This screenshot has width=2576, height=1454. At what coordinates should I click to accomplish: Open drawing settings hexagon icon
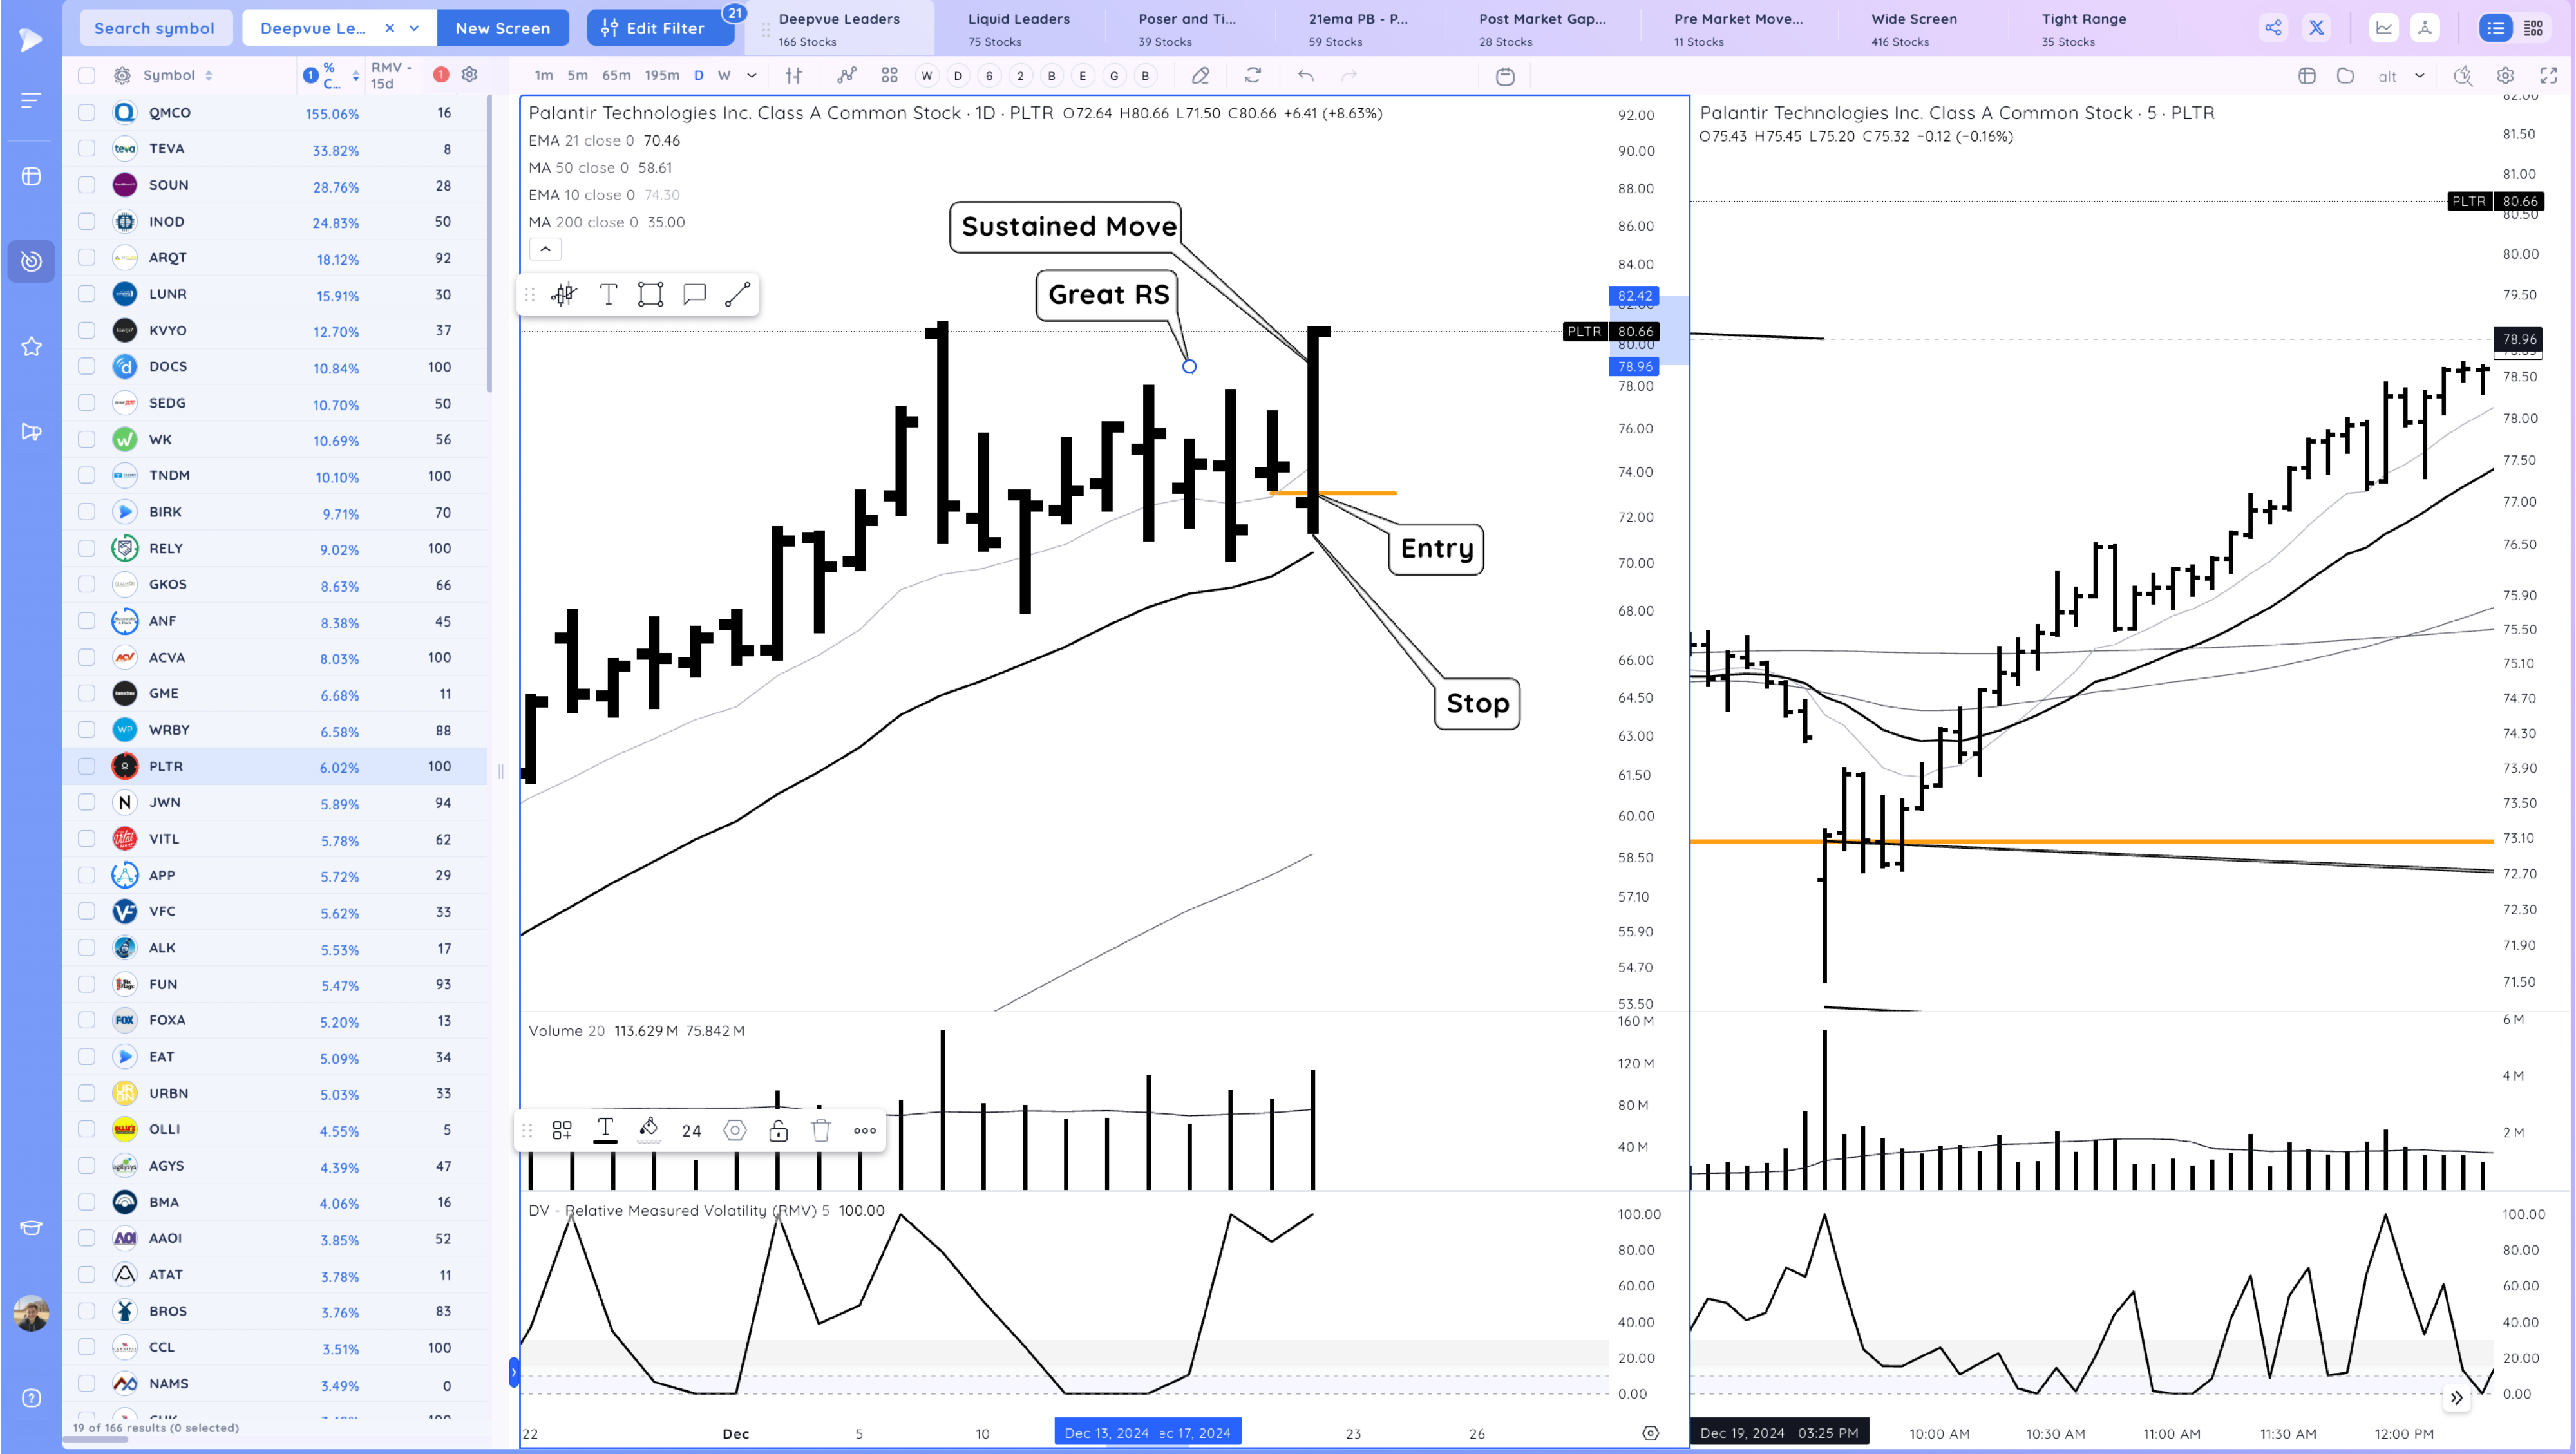(x=735, y=1130)
